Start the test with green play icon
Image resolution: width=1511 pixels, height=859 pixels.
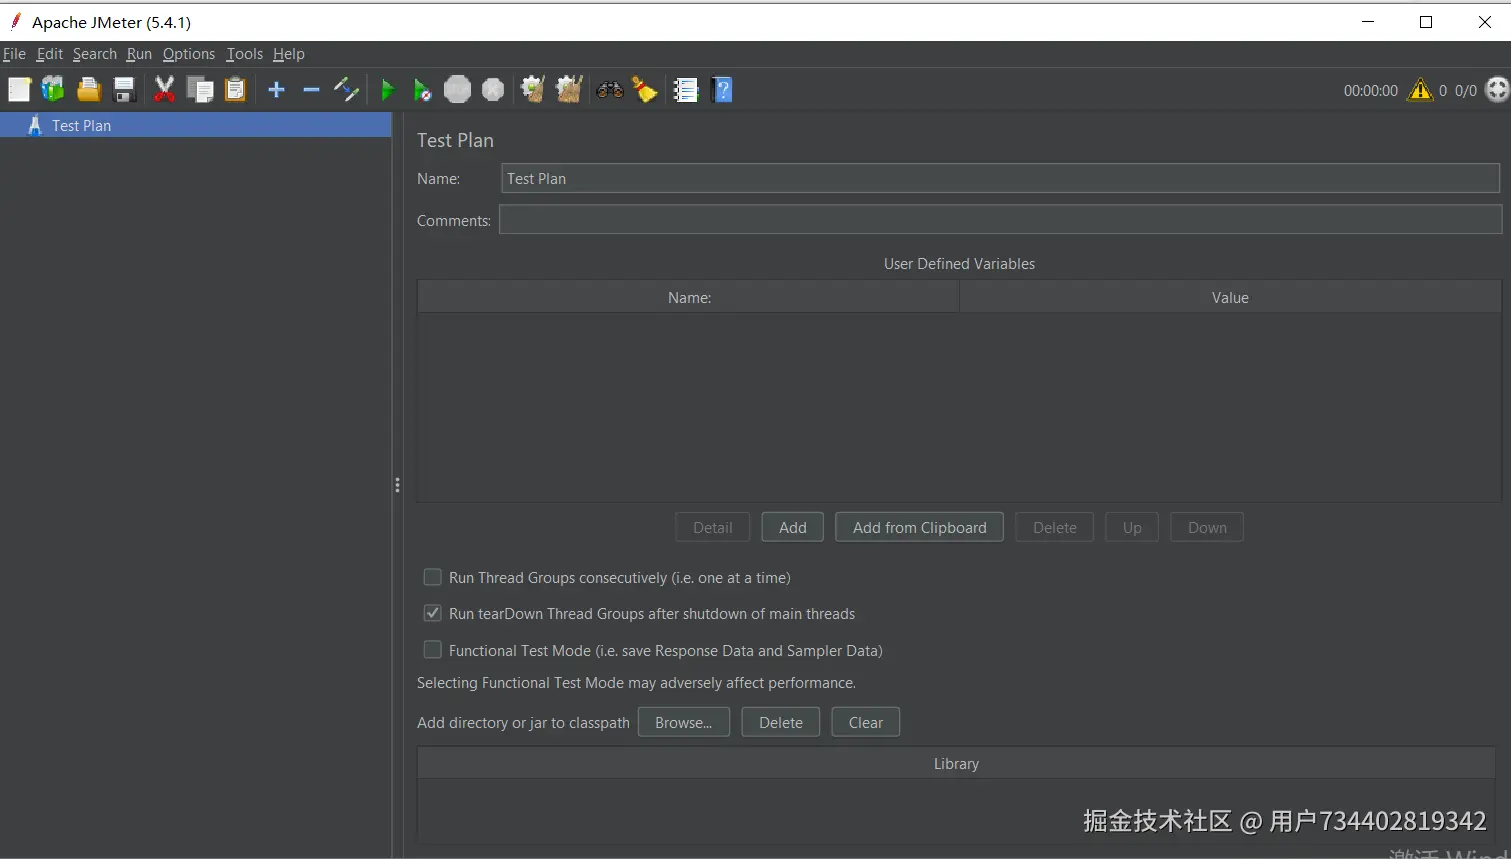click(388, 90)
